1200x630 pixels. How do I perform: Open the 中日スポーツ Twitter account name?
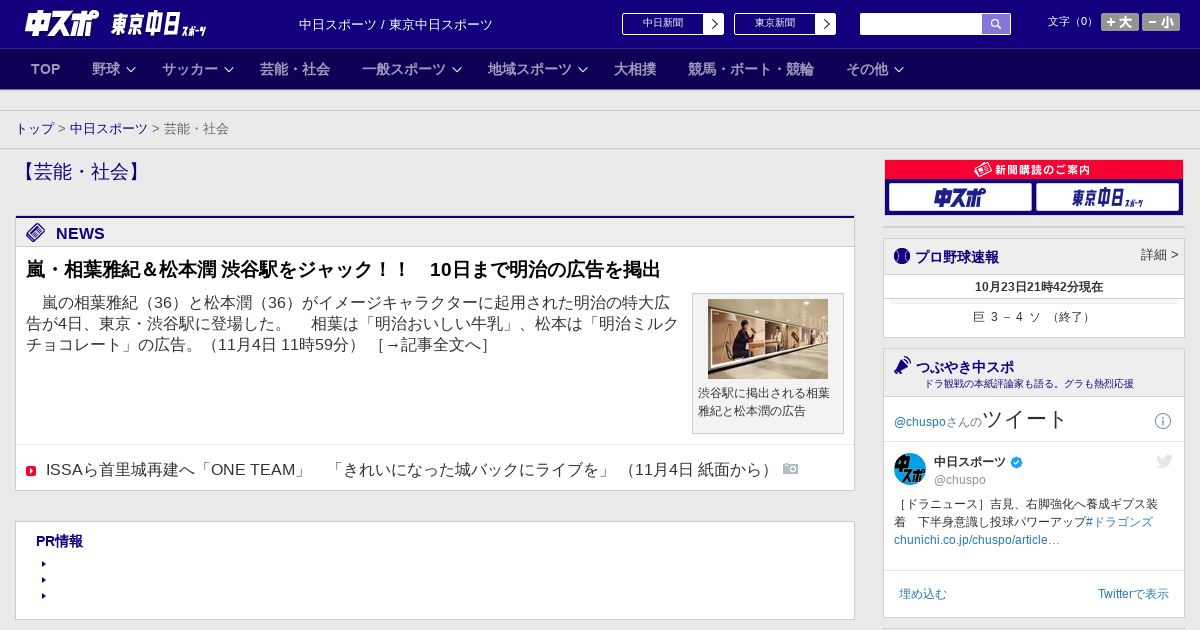[970, 462]
